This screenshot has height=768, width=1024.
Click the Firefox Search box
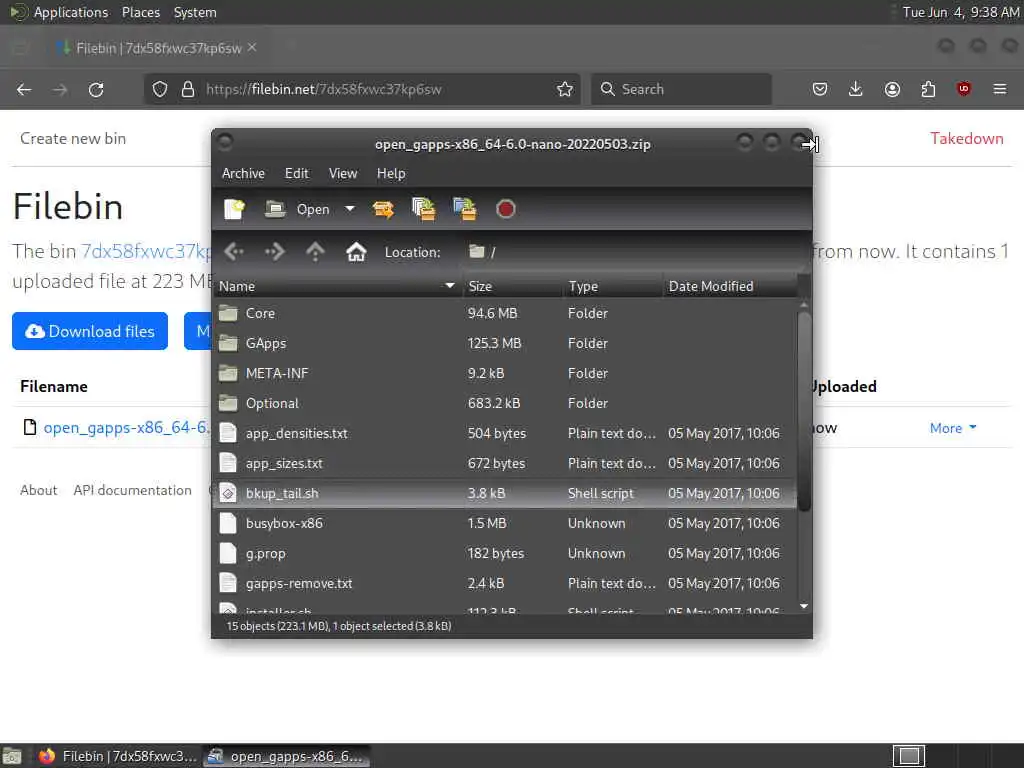click(681, 89)
